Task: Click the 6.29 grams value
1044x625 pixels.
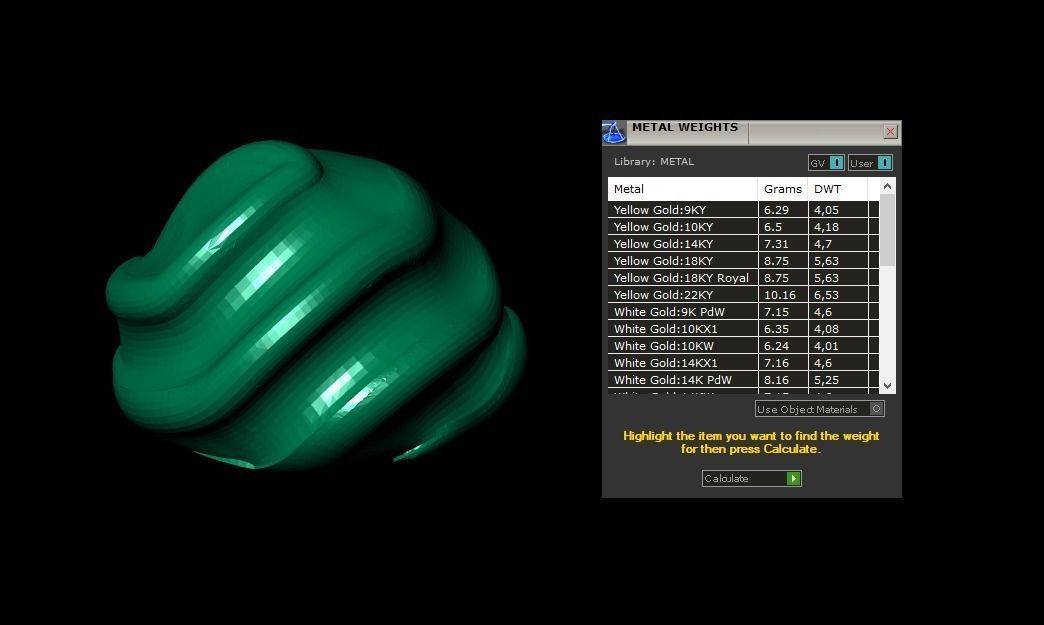Action: (776, 210)
